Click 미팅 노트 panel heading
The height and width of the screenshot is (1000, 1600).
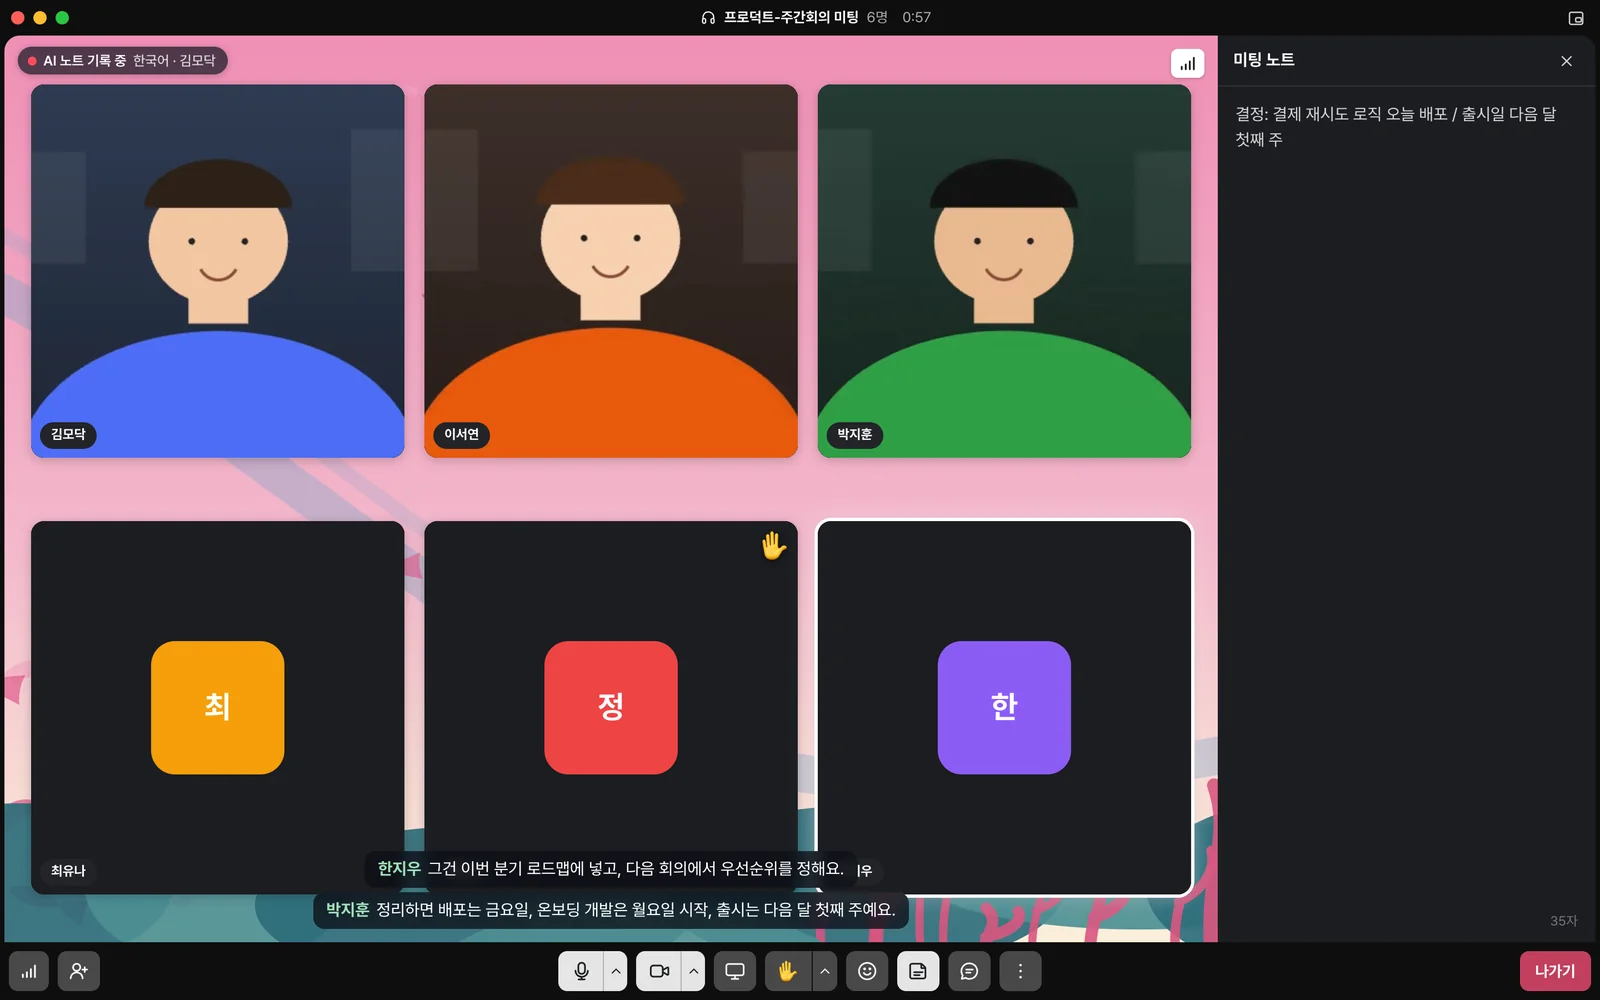[1264, 60]
